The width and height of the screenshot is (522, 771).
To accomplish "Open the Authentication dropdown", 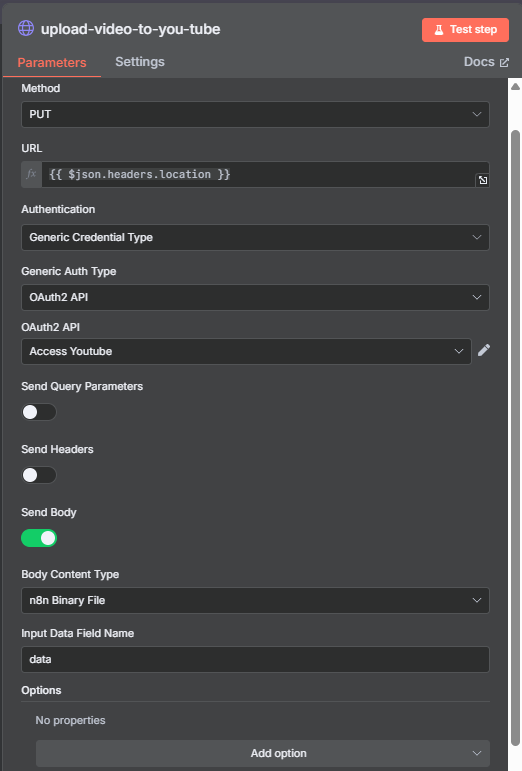I will (255, 237).
